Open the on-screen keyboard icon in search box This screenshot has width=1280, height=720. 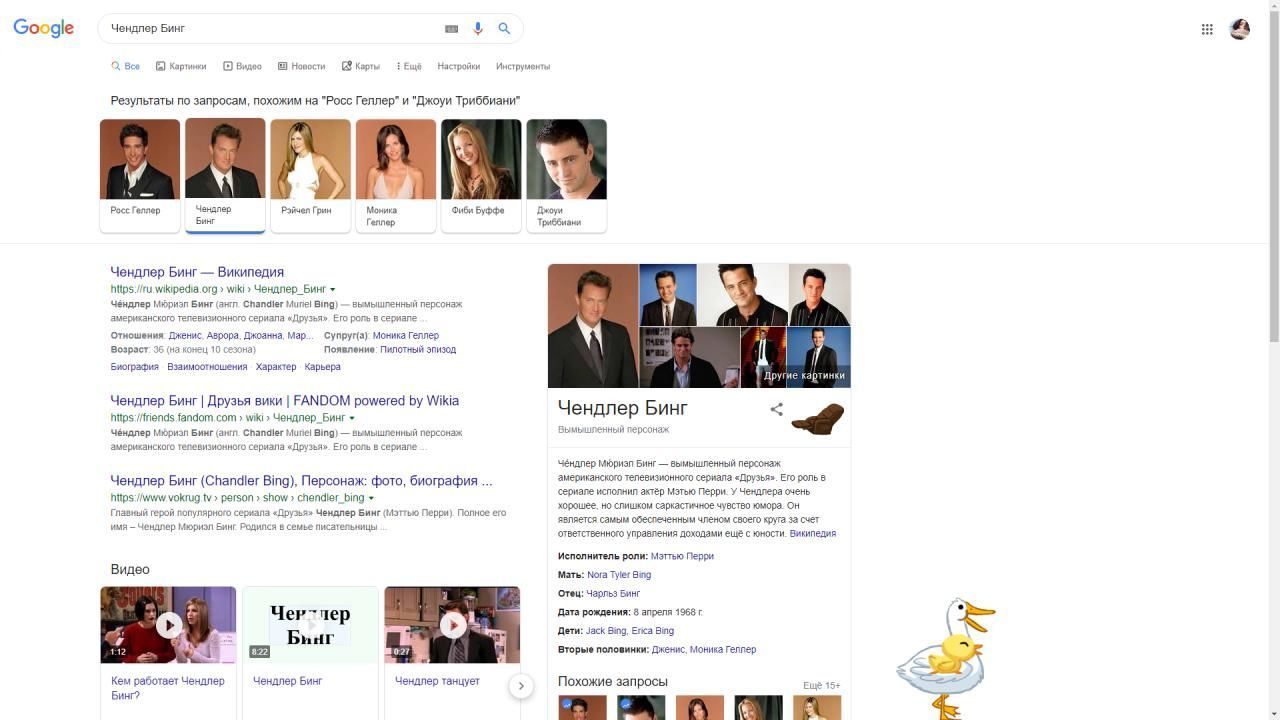(451, 29)
